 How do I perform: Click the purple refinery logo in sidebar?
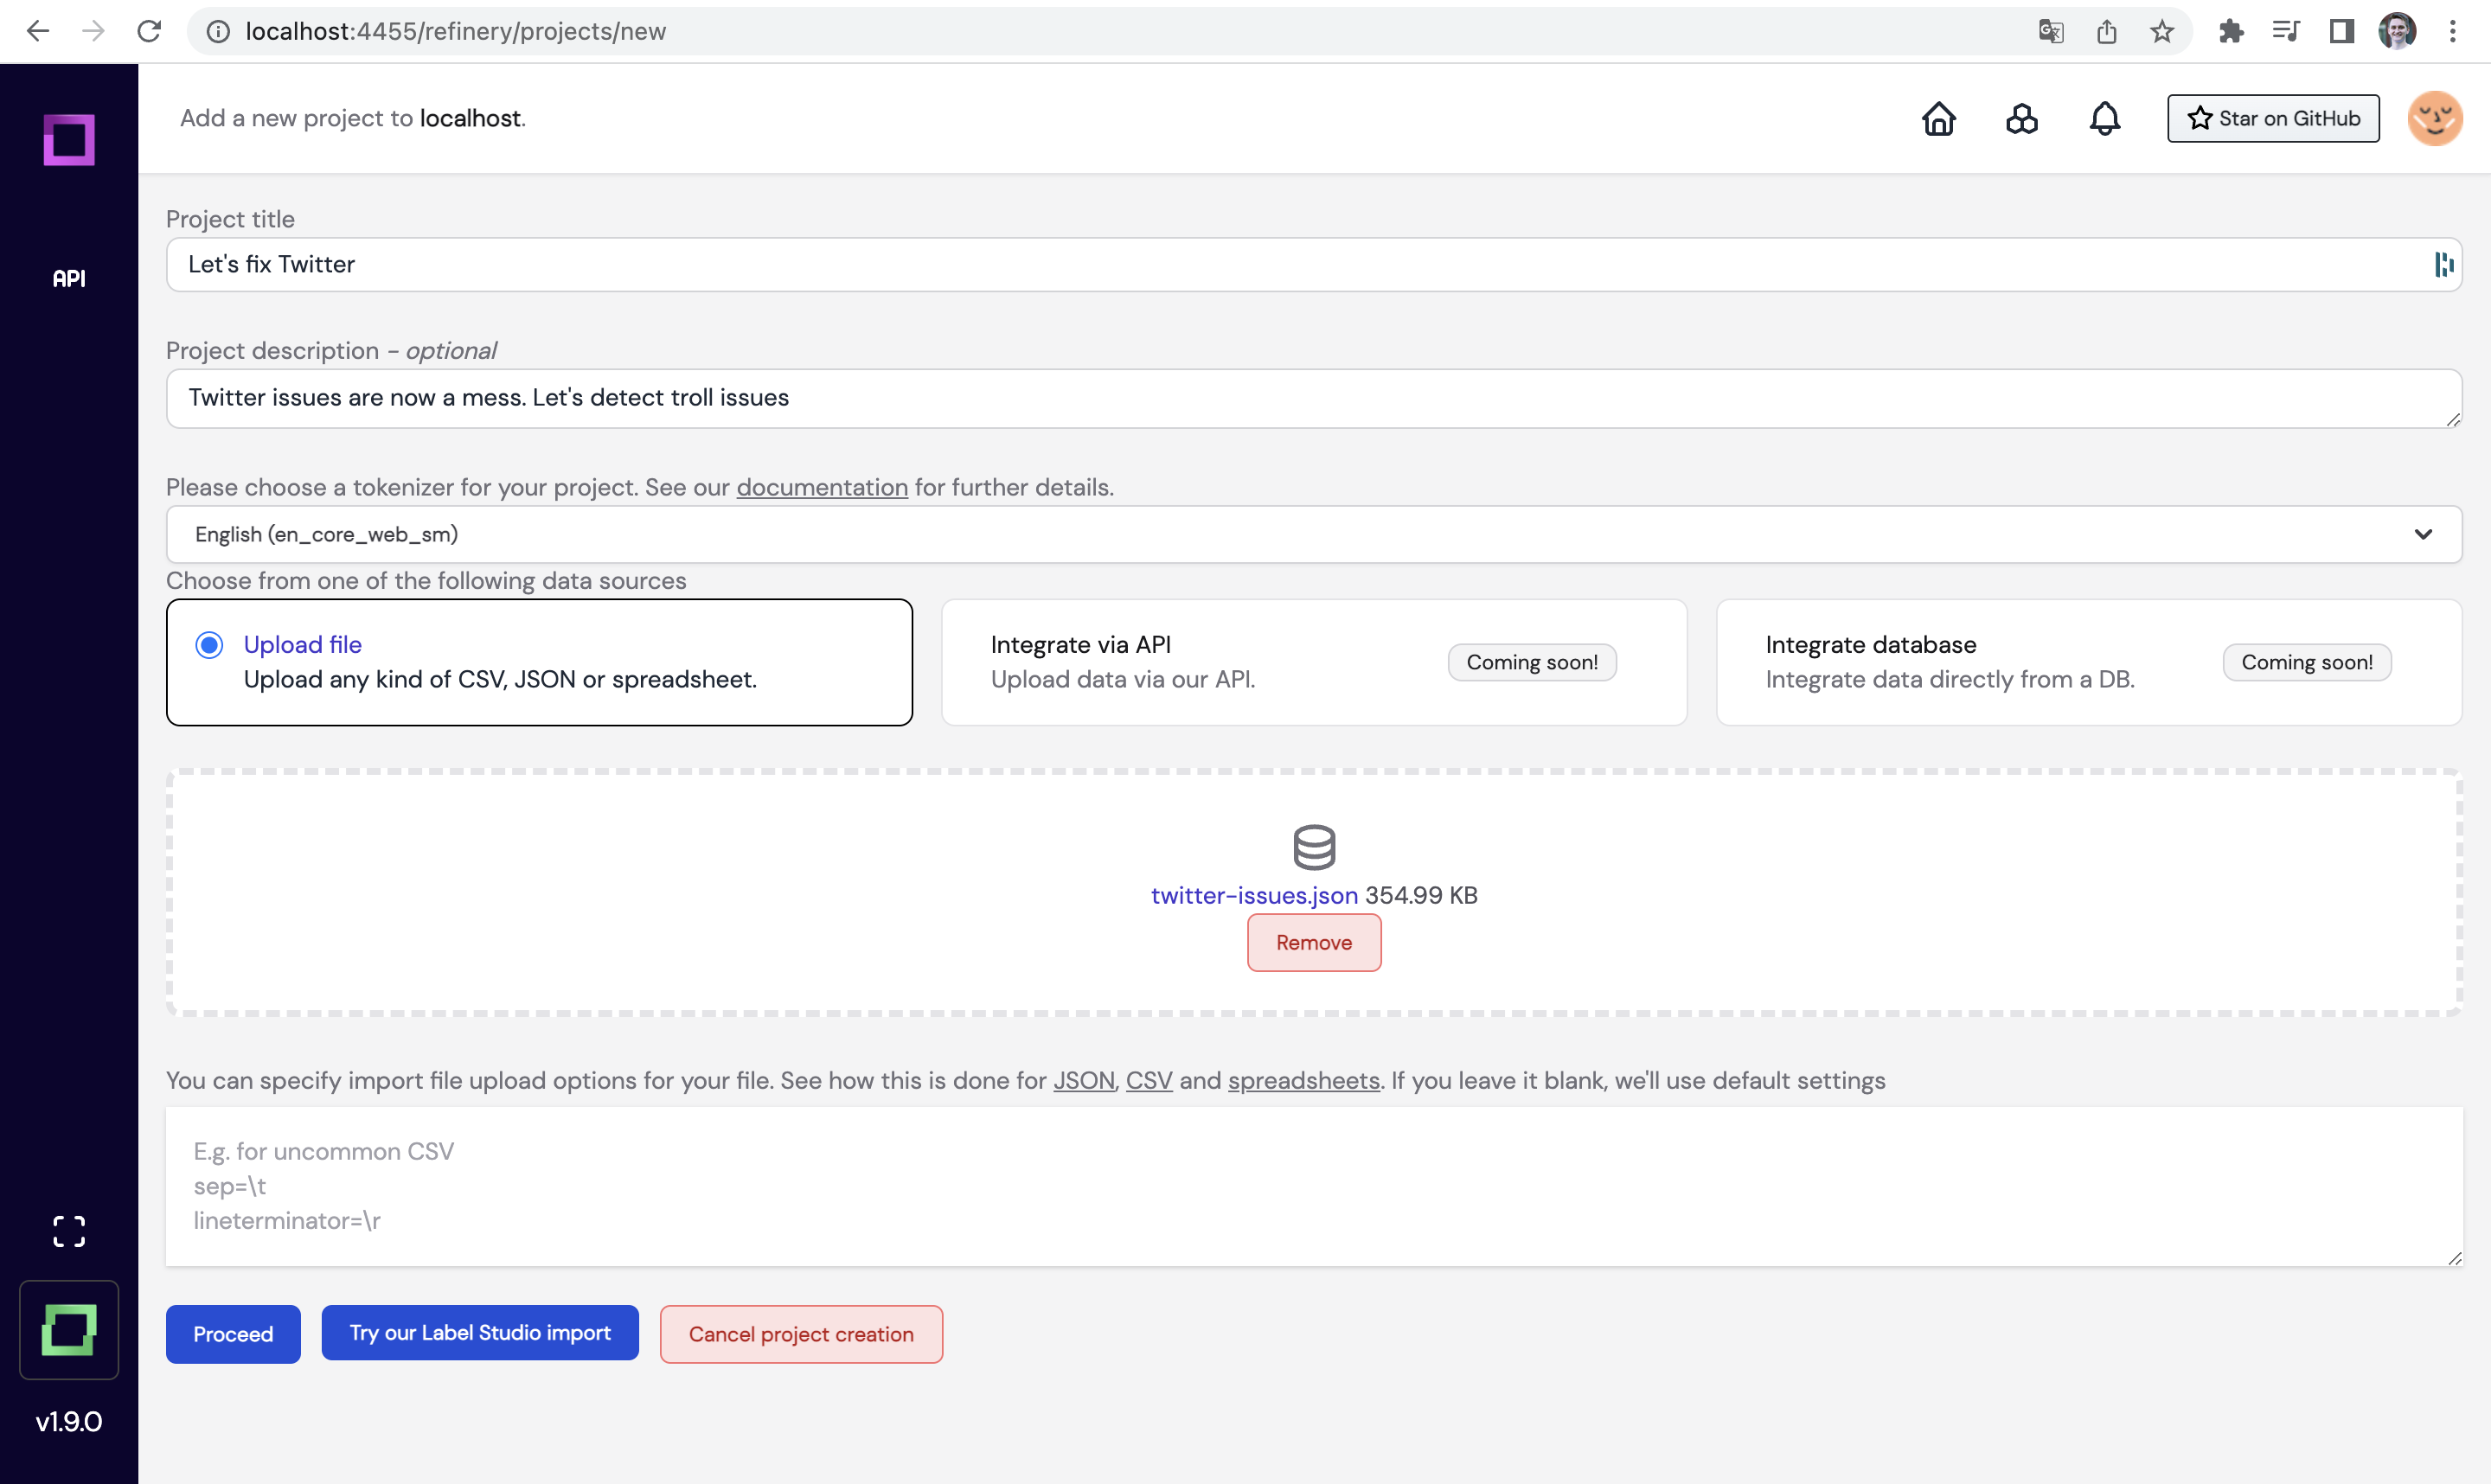[69, 139]
